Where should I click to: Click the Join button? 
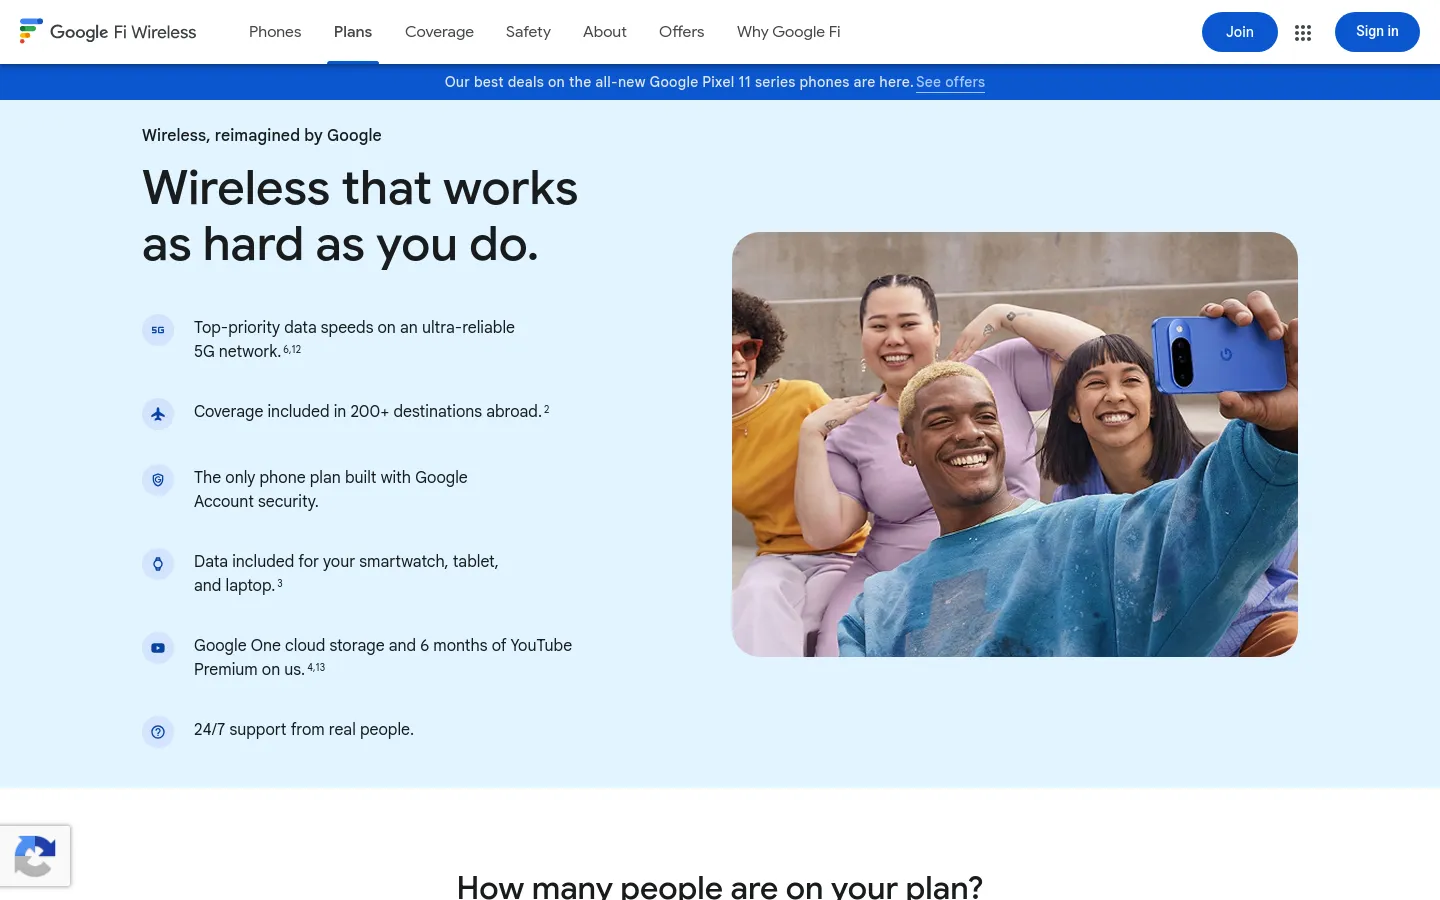click(x=1240, y=32)
